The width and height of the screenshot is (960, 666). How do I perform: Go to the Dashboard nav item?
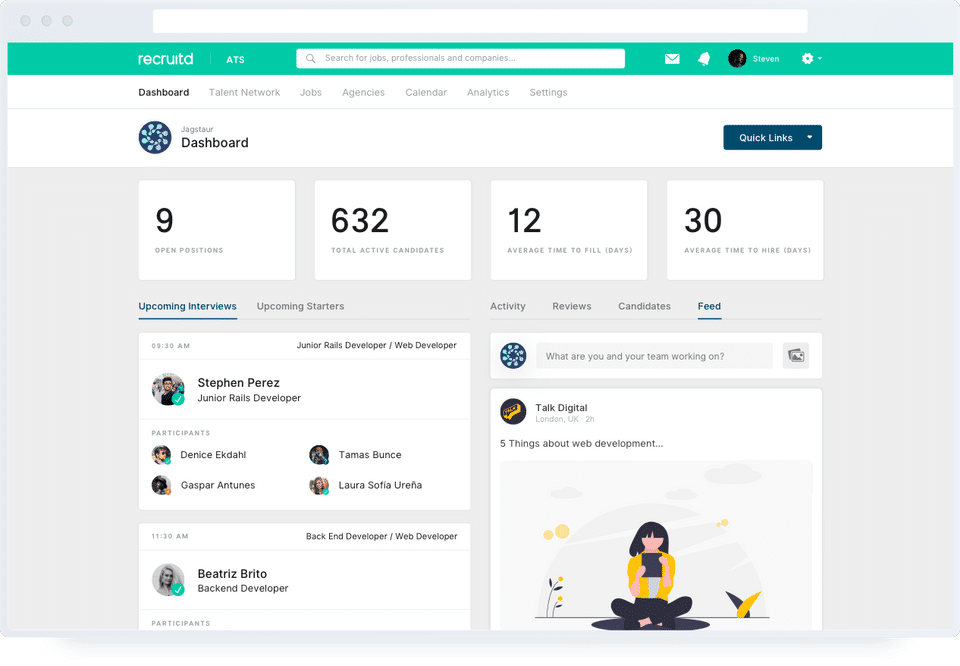[x=163, y=92]
